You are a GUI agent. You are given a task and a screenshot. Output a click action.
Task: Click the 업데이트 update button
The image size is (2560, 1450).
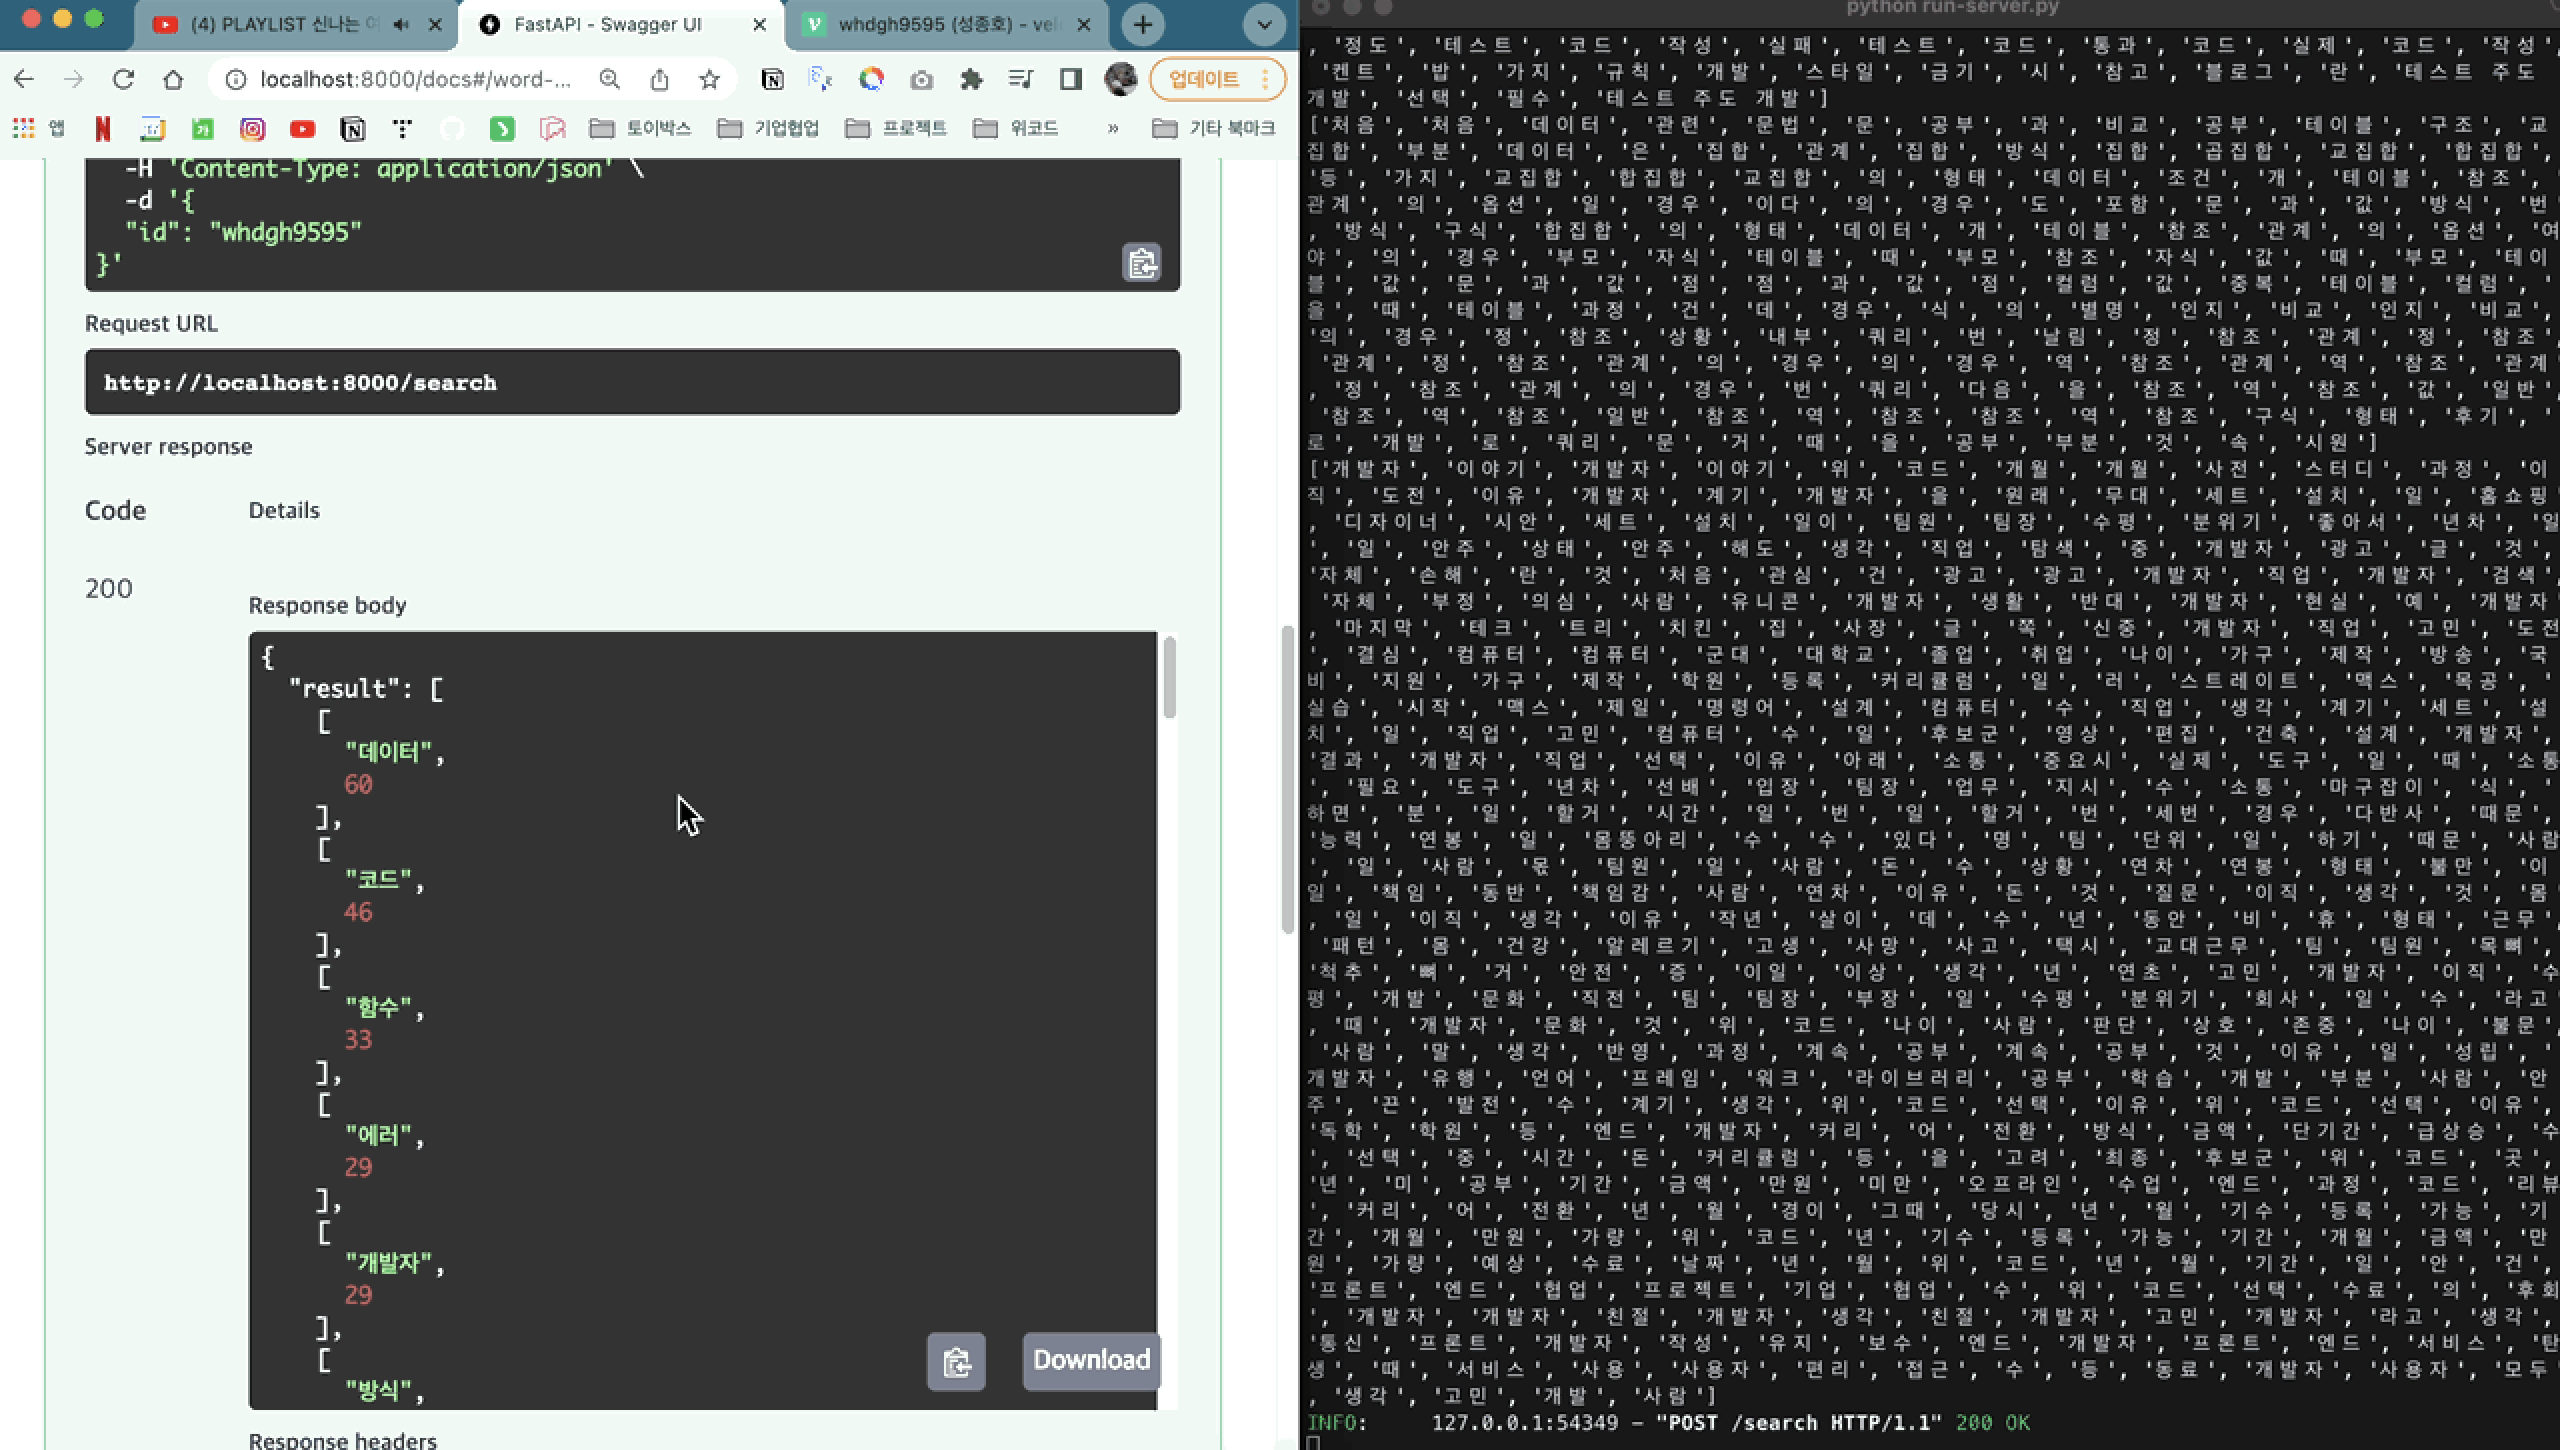1204,80
